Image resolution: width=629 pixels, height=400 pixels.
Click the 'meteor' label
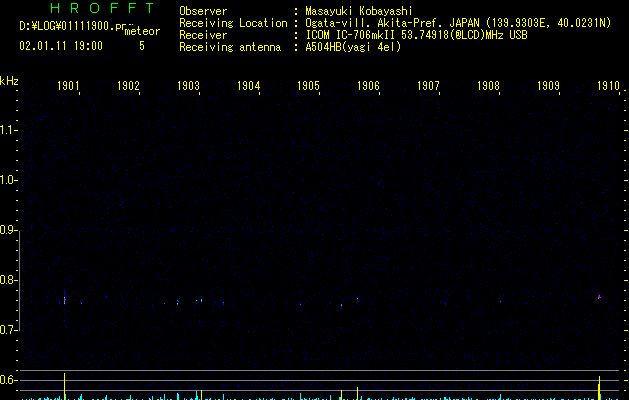(x=142, y=31)
